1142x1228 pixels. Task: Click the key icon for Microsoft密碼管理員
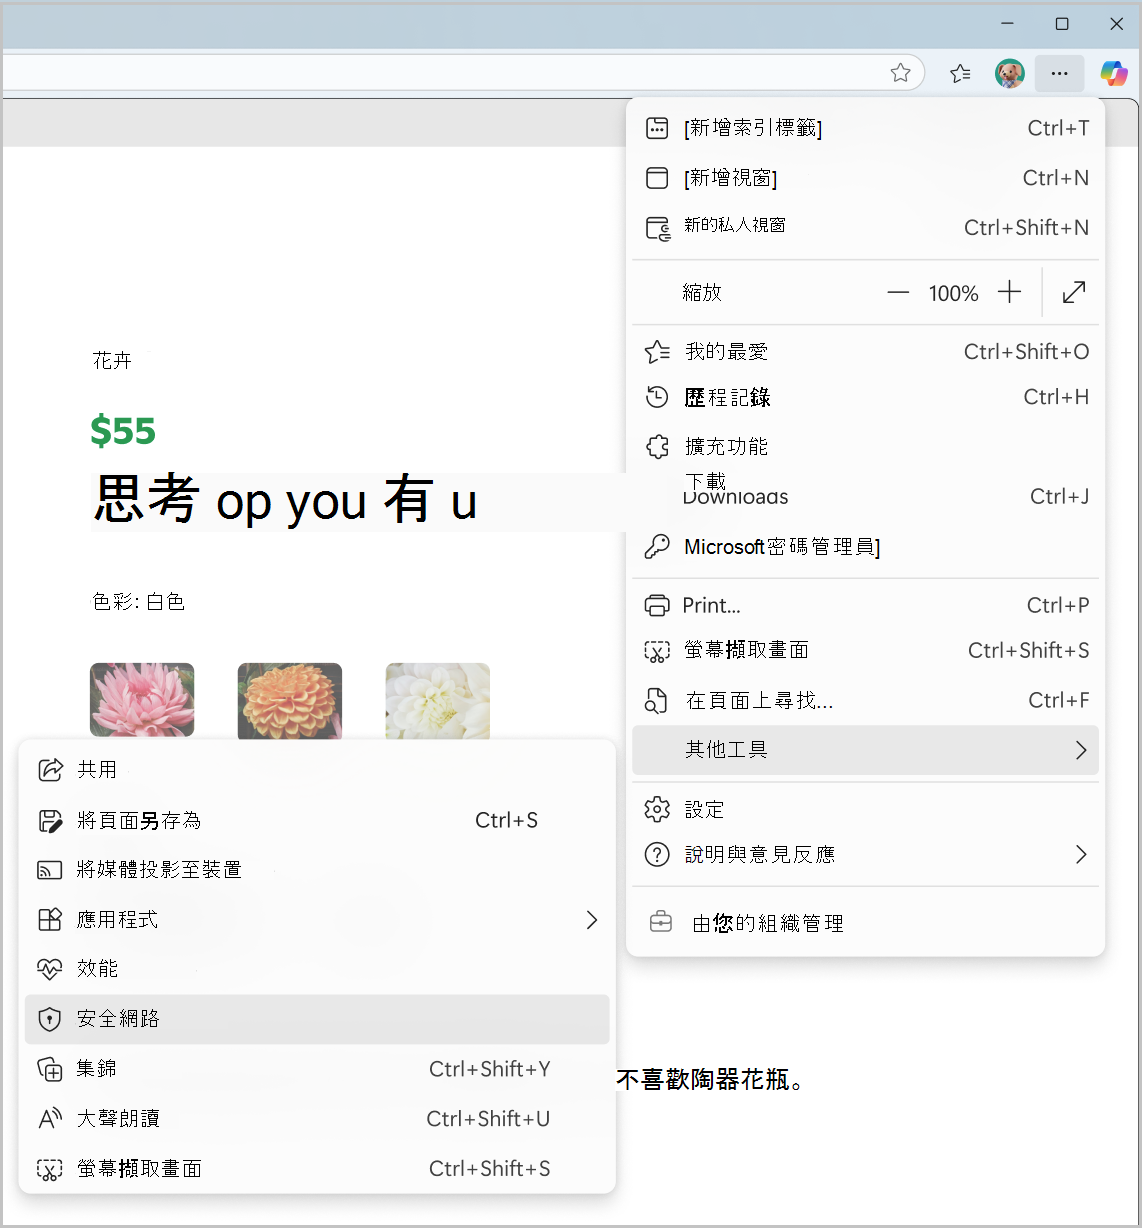[x=657, y=546]
